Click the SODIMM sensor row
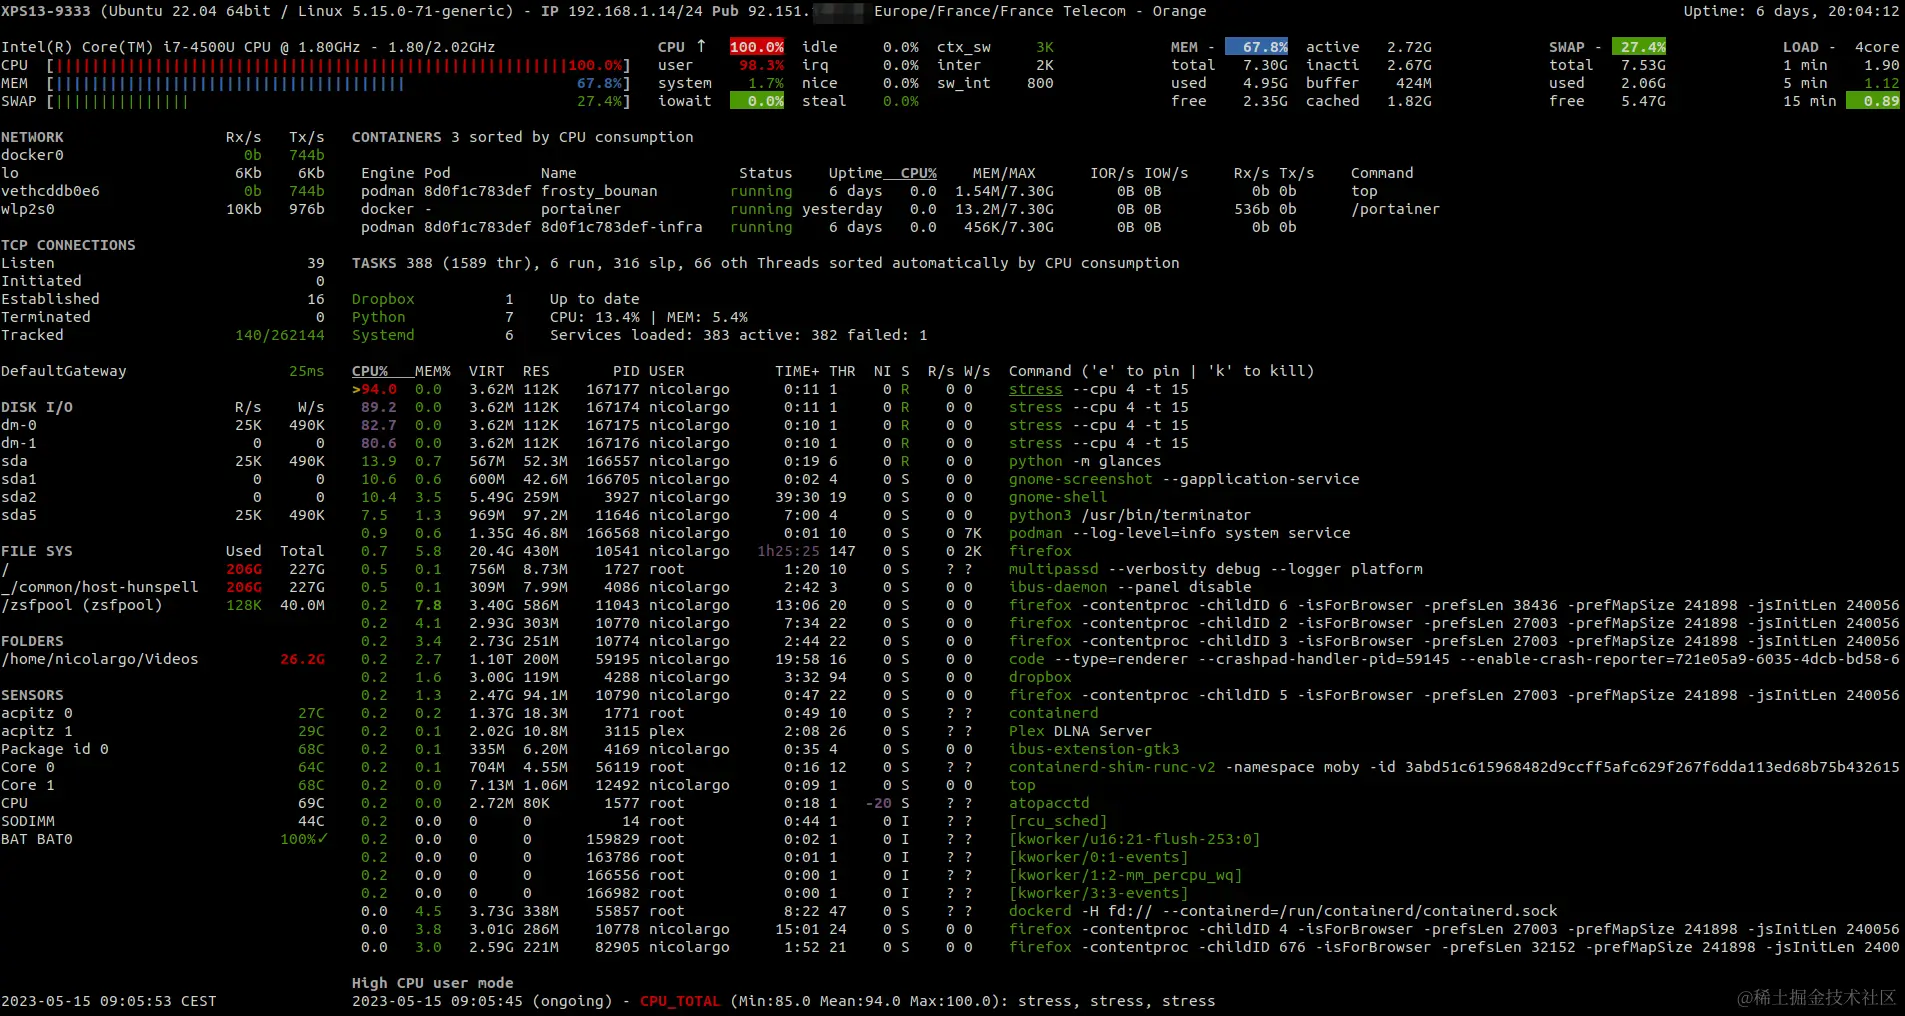Viewport: 1905px width, 1016px height. tap(163, 821)
